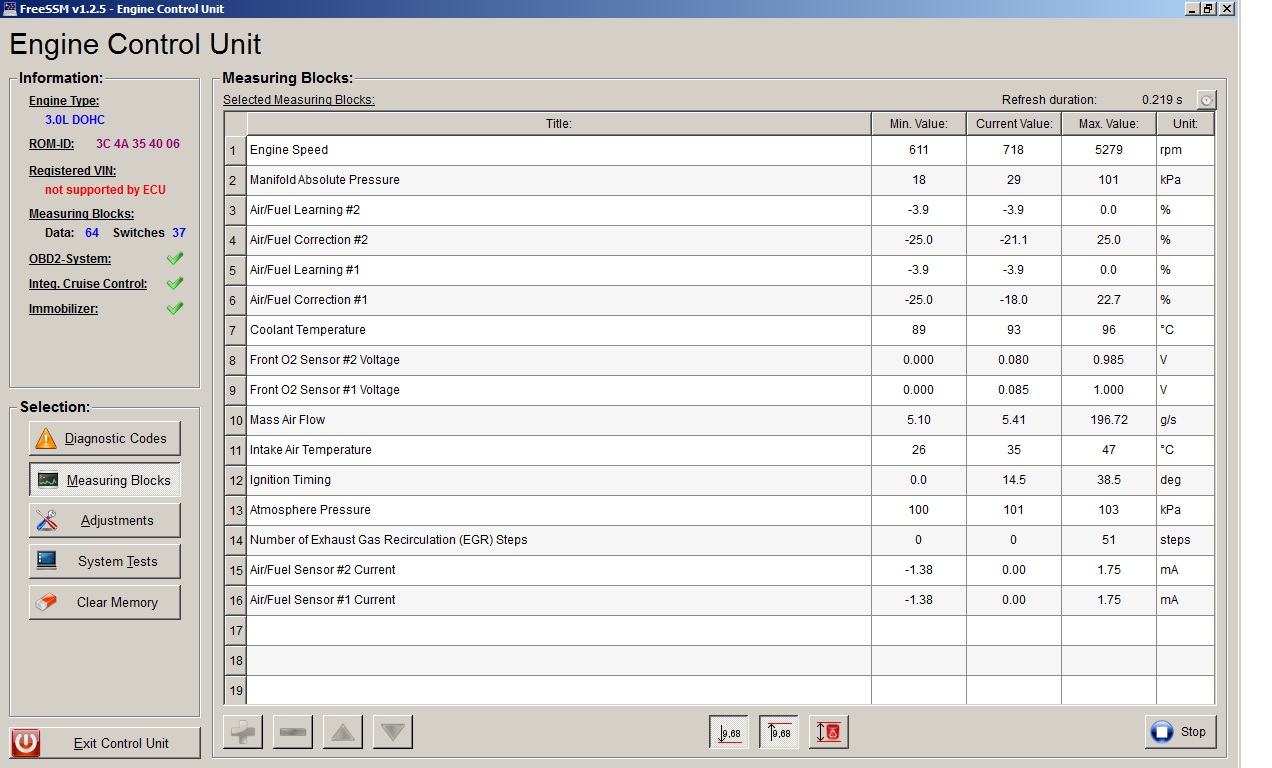The image size is (1272, 768).
Task: Reset the min/max values with red icon
Action: [829, 732]
